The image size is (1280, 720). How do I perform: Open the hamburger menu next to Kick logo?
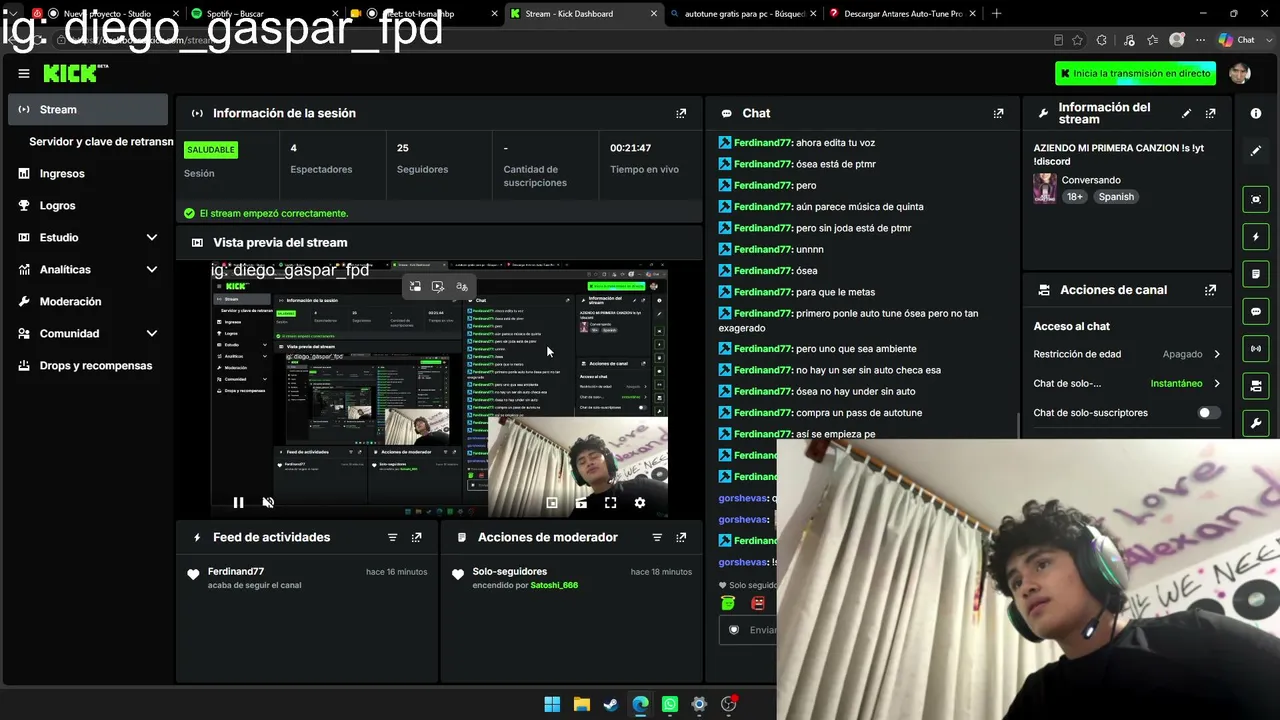click(24, 73)
